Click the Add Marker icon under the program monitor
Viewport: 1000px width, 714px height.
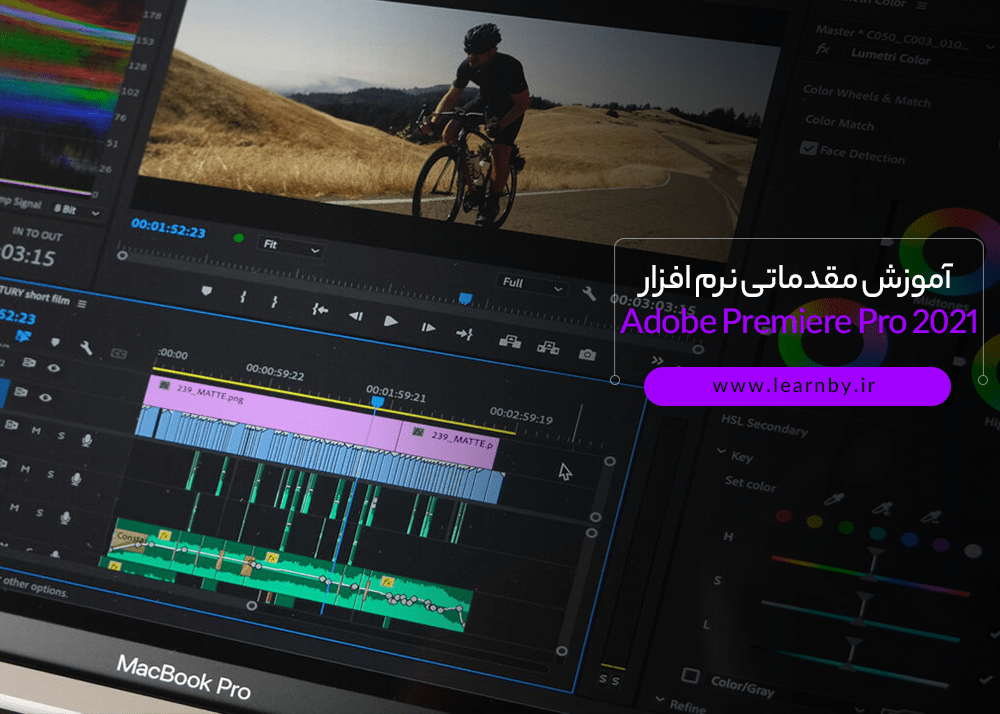point(206,291)
